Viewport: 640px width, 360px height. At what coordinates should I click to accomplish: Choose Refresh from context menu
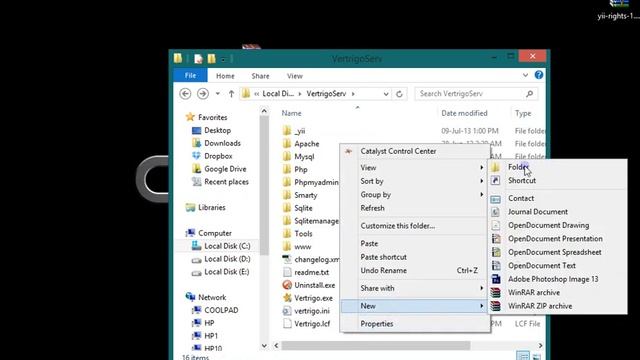(415, 208)
